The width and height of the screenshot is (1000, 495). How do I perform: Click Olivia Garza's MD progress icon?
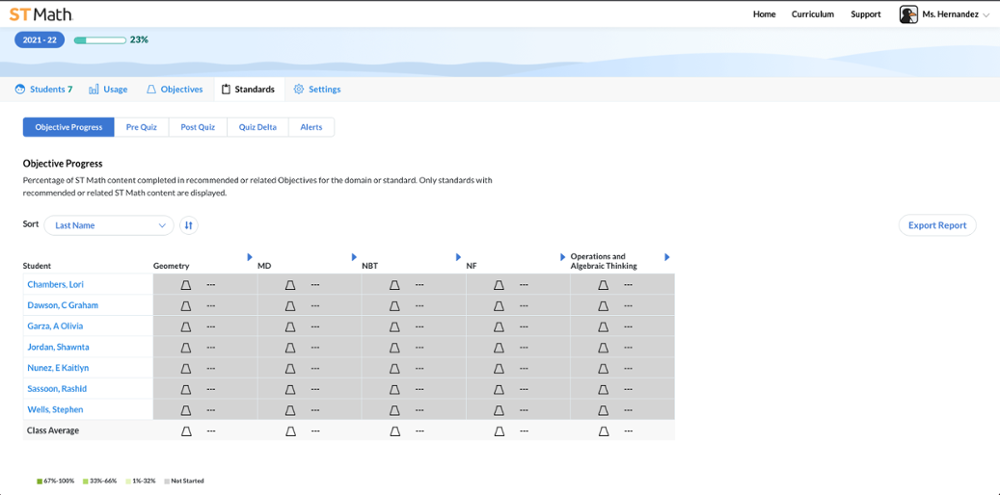(290, 327)
